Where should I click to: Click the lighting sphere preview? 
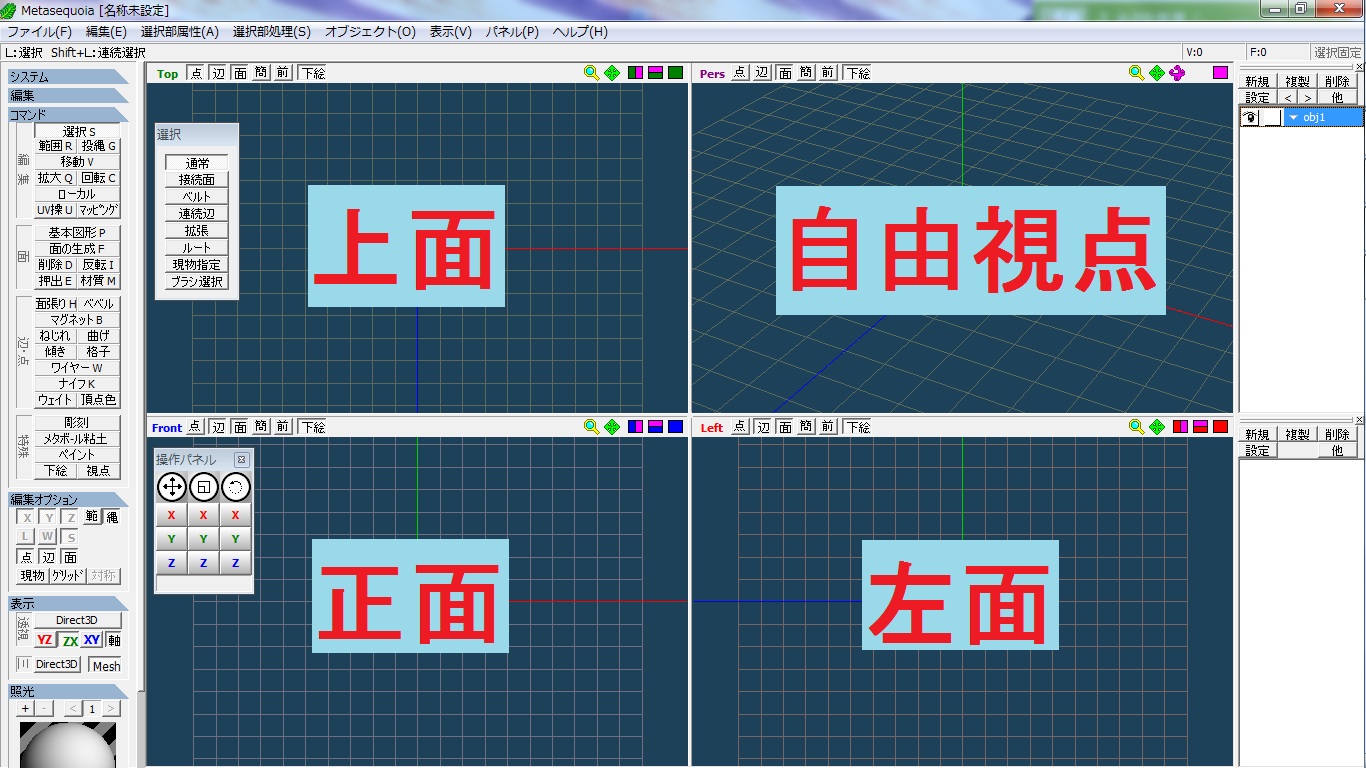coord(68,745)
